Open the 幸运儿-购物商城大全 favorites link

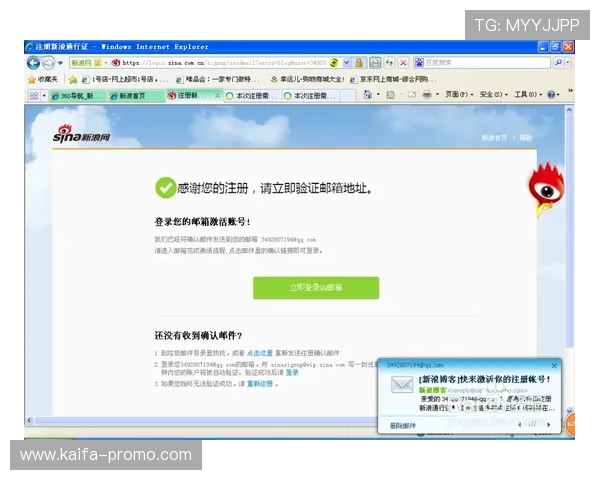point(307,80)
